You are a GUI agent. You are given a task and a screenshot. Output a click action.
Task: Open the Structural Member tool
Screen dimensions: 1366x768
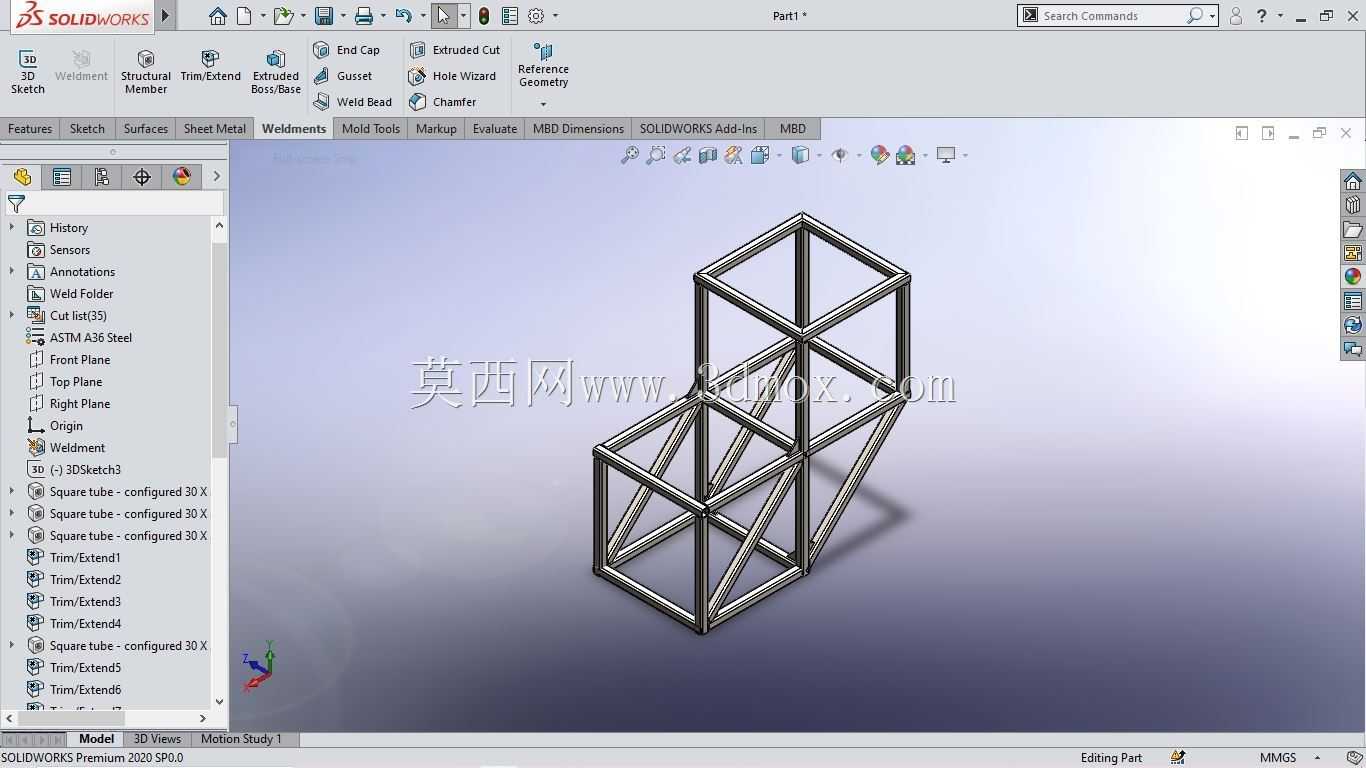(x=146, y=72)
